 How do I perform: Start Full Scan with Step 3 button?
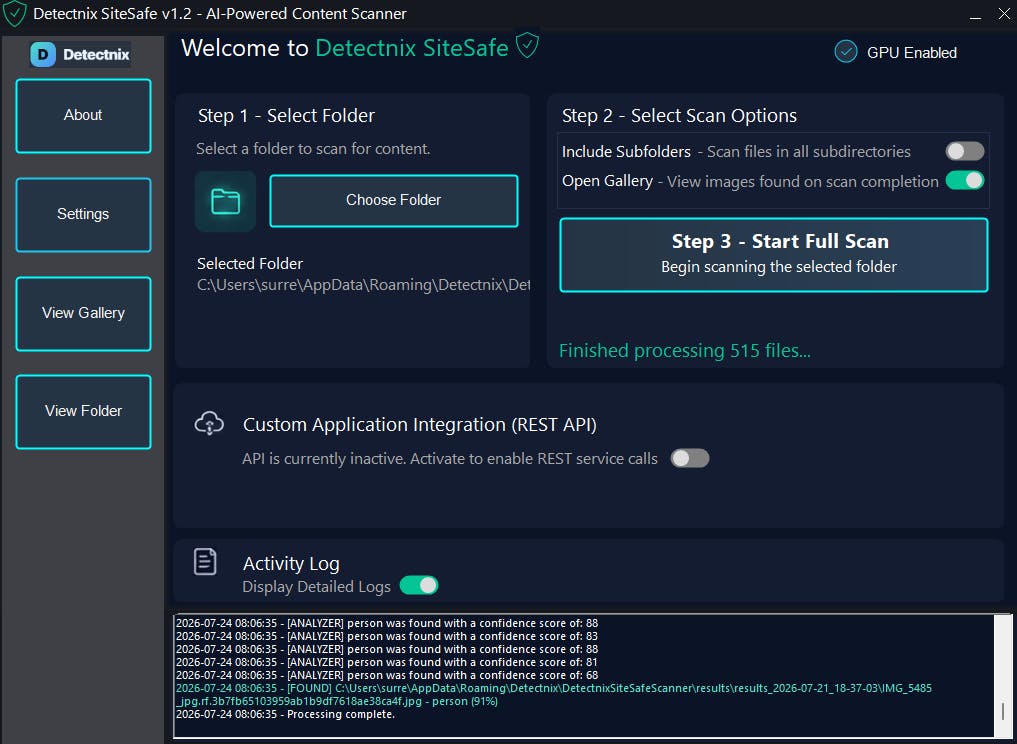click(x=774, y=255)
